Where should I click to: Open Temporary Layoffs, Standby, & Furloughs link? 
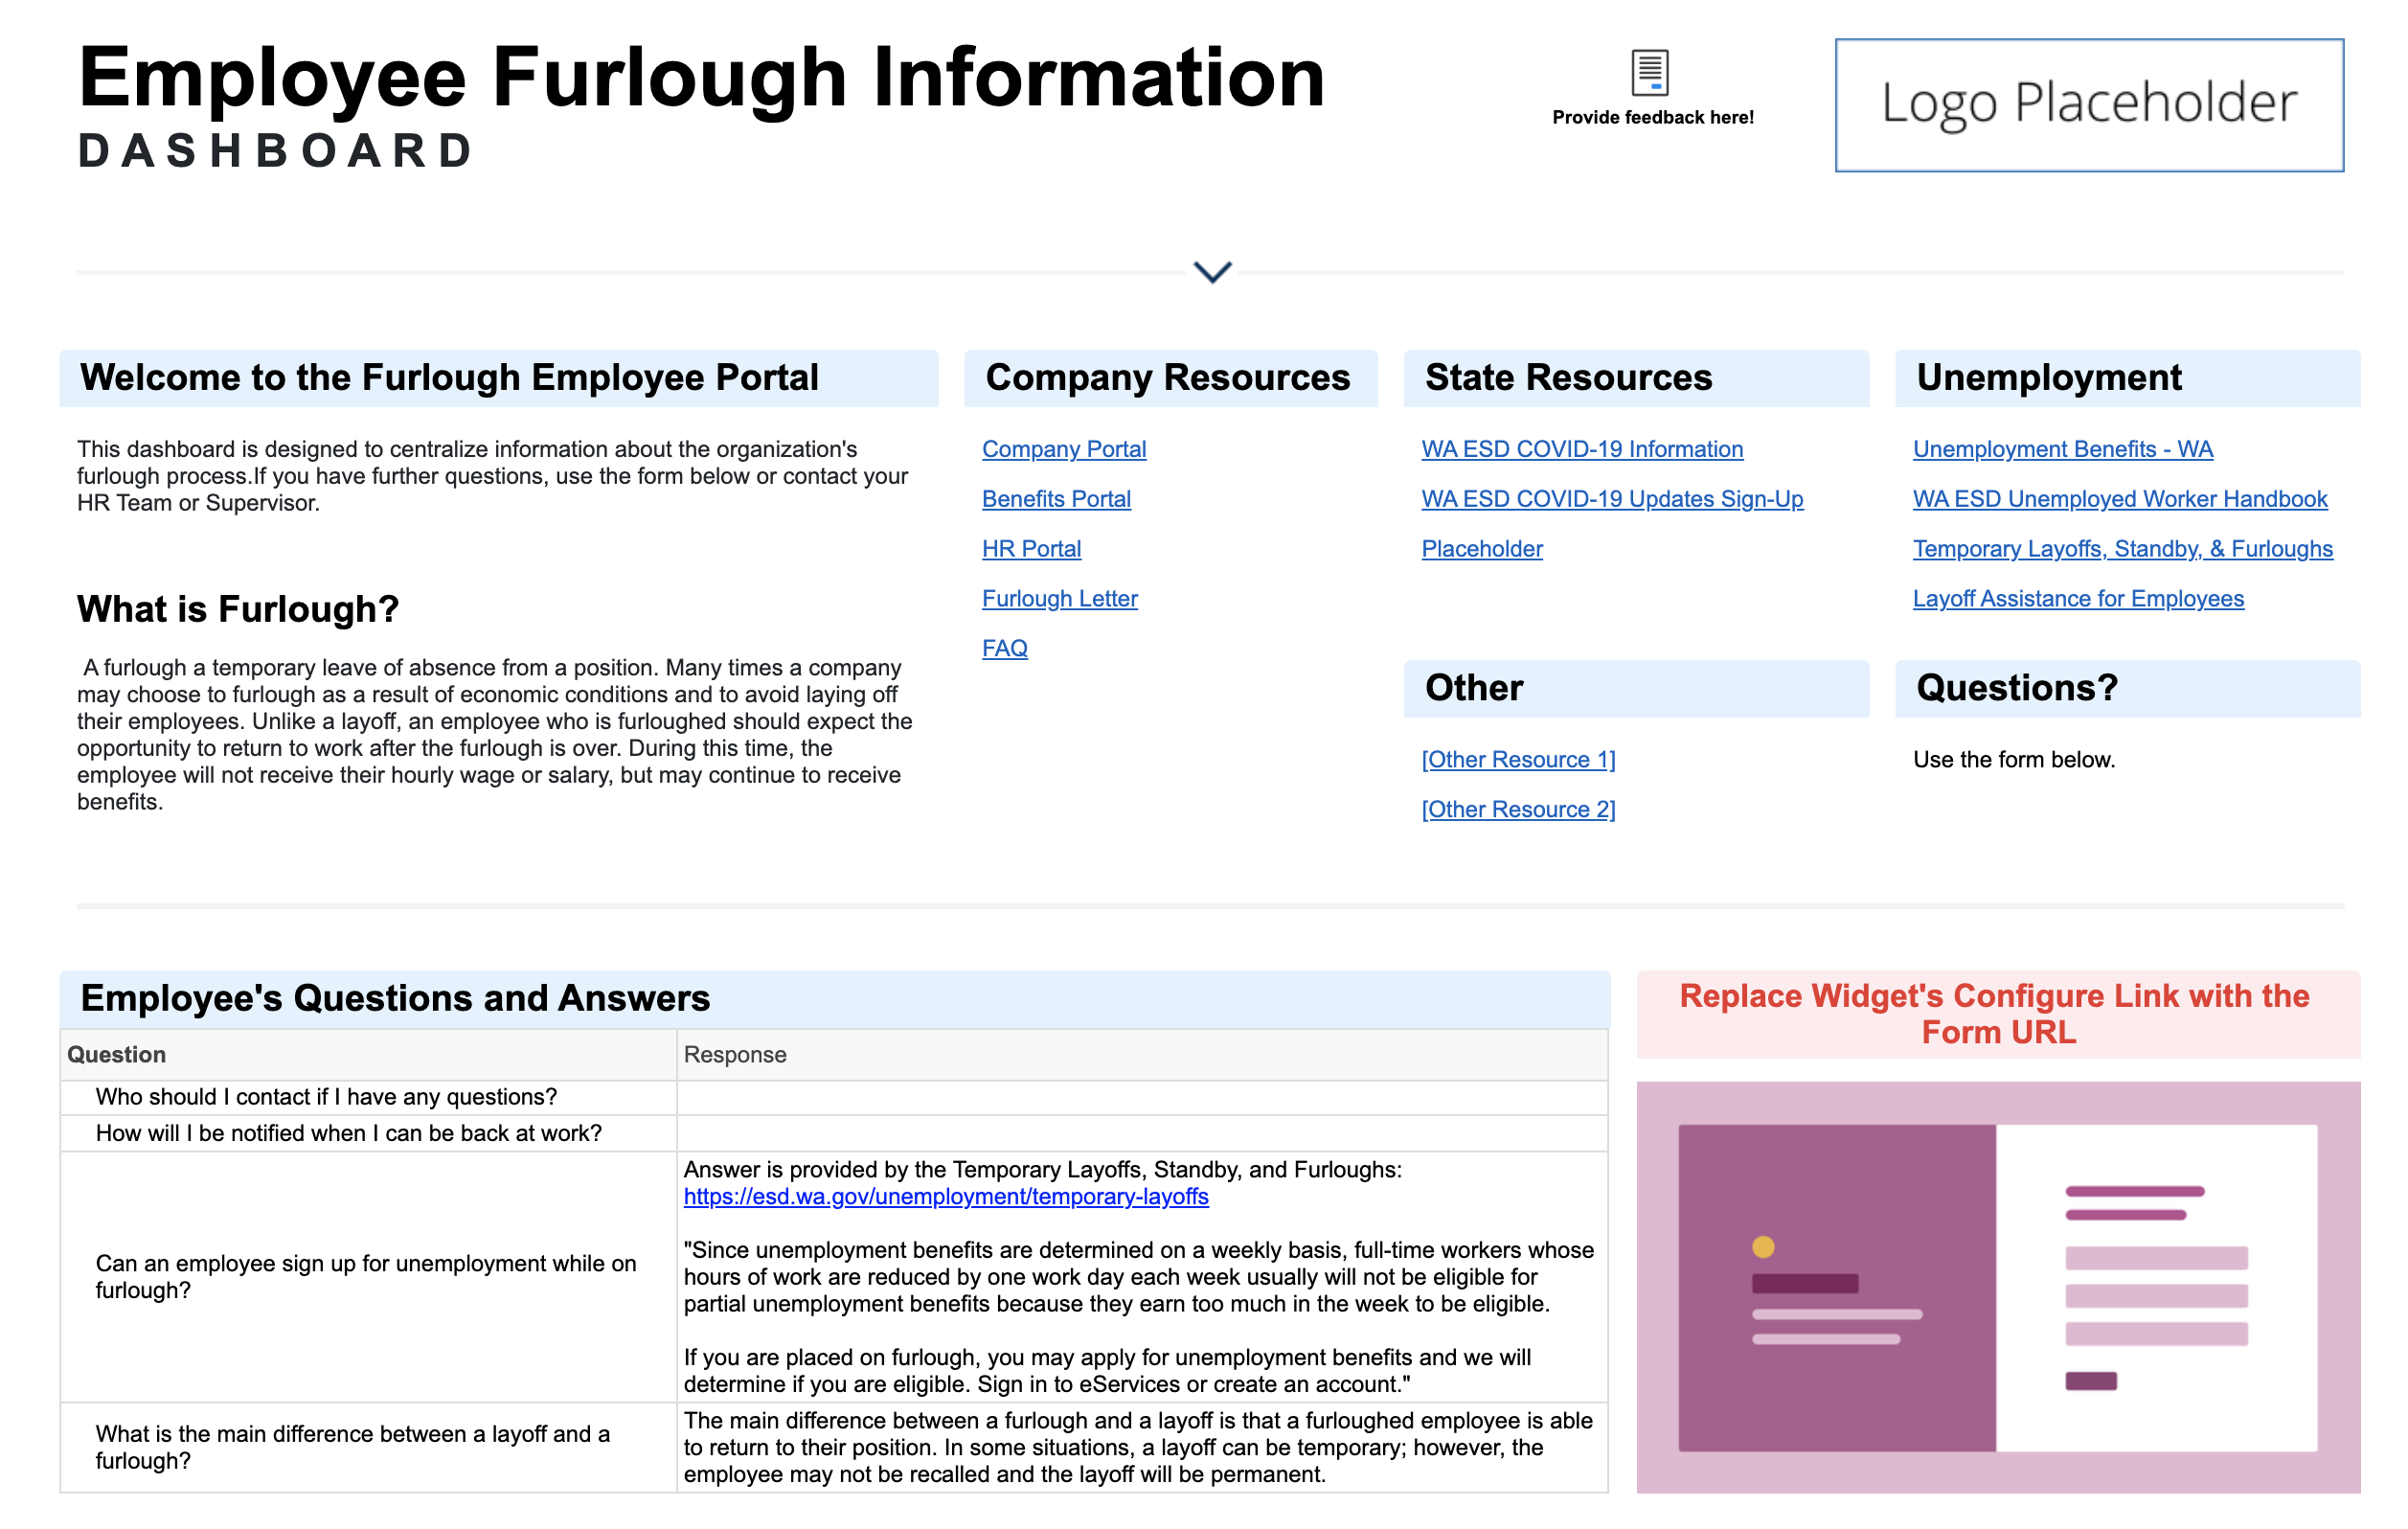(x=2122, y=549)
